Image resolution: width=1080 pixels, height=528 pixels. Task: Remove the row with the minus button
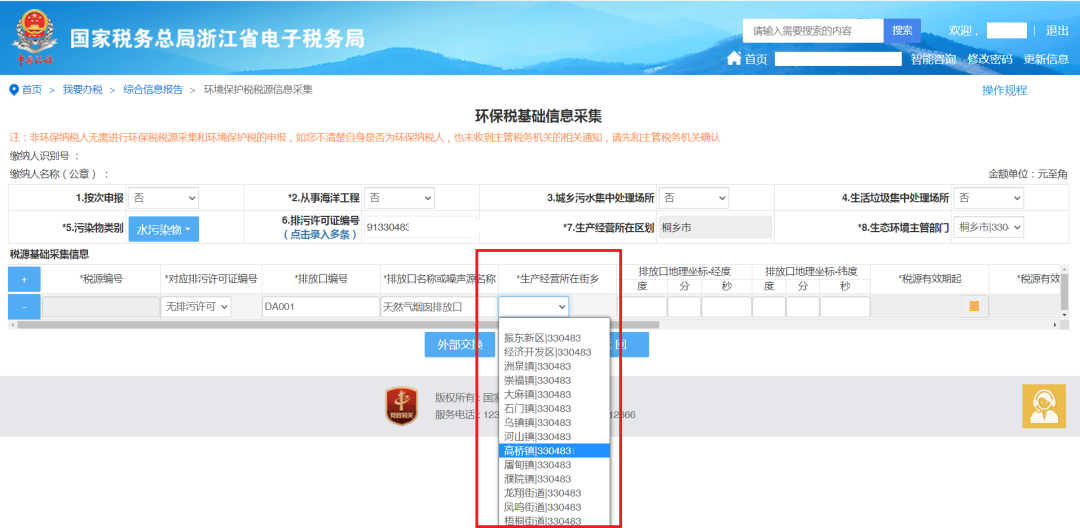(x=24, y=307)
